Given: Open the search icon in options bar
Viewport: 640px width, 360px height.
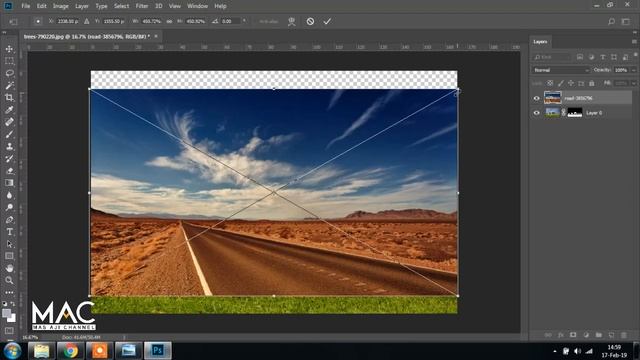Looking at the screenshot, I should point(611,21).
